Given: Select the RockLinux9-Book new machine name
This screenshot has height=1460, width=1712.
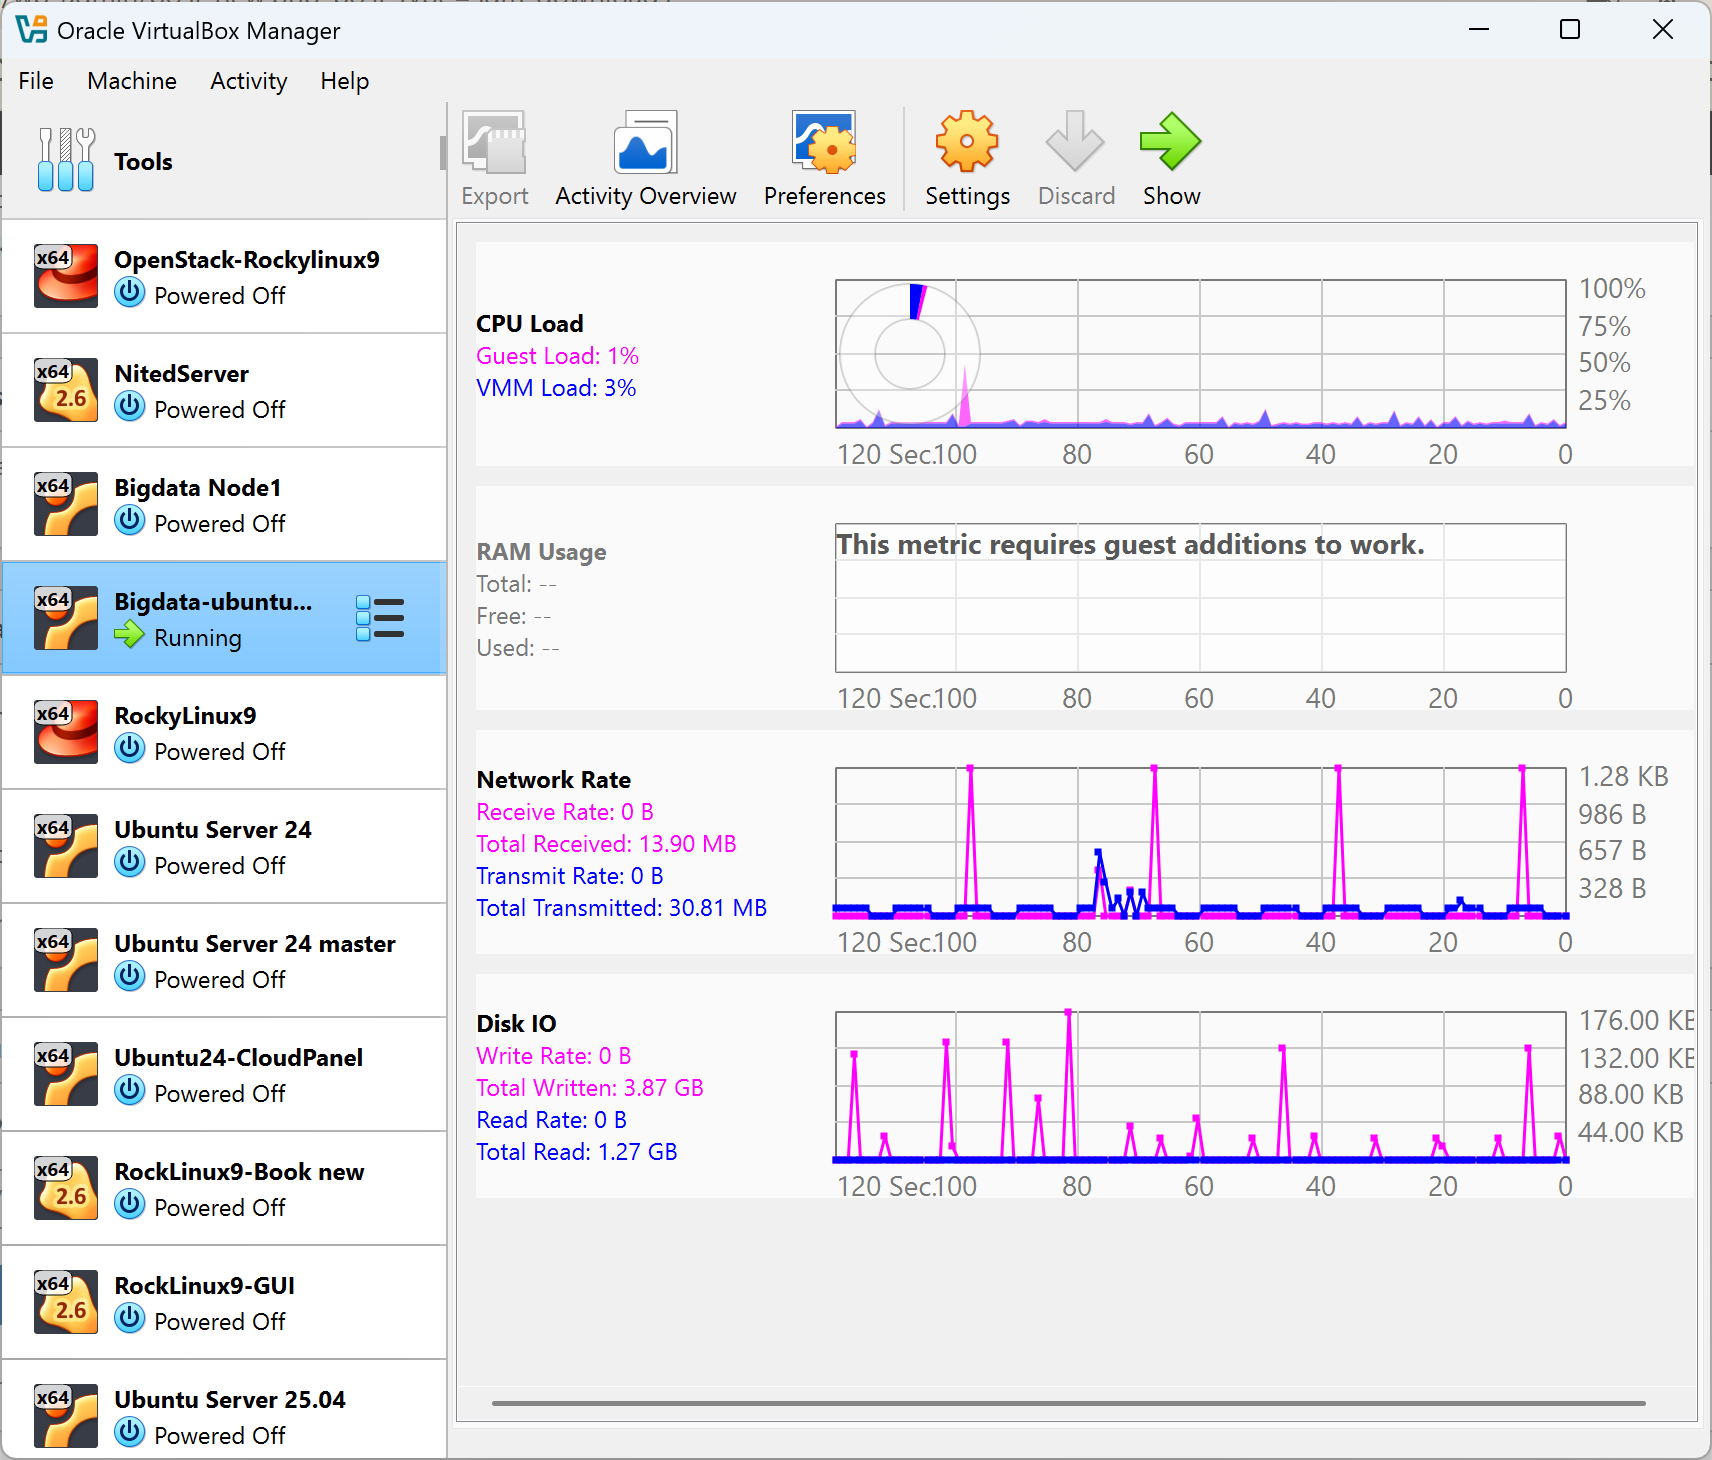Looking at the screenshot, I should [x=240, y=1172].
